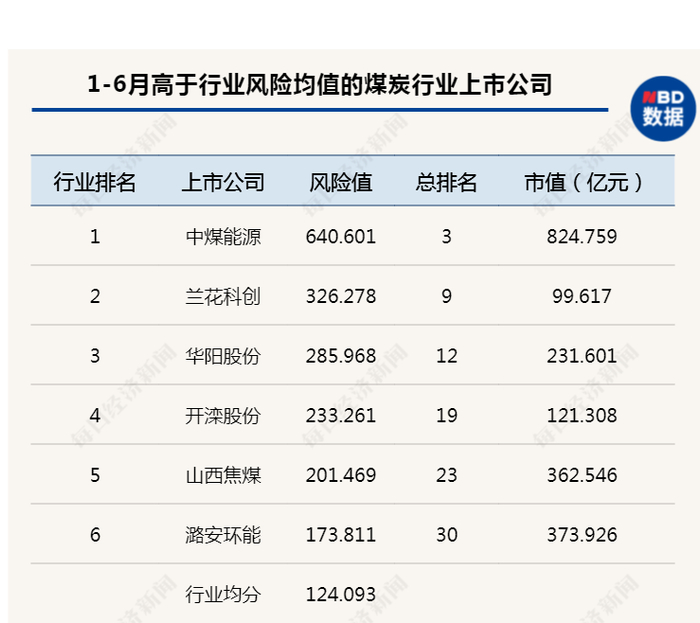Select industry rank 5 in 山西焦煤 row
Screen dimensions: 700x623
(x=95, y=475)
